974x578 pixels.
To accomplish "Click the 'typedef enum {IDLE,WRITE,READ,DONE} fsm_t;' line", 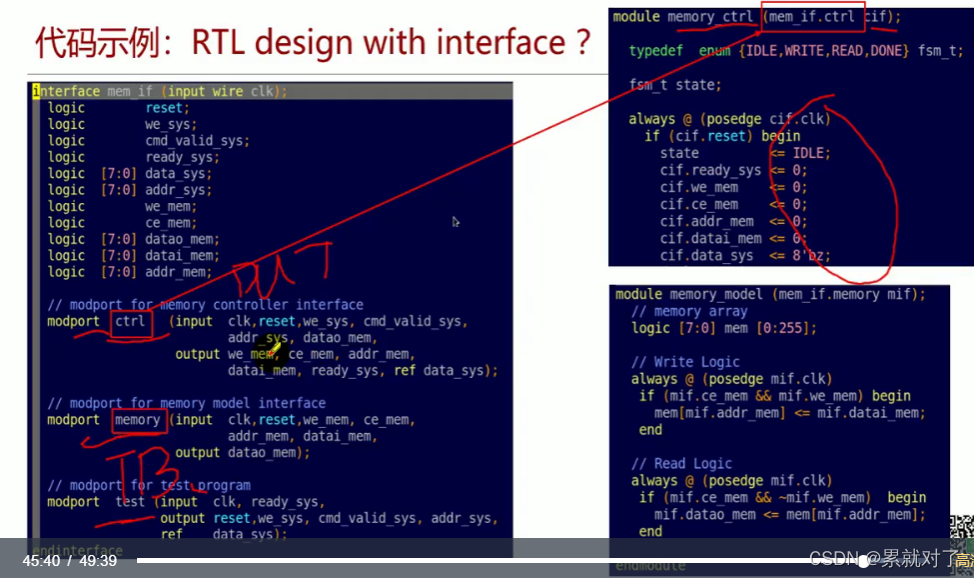I will tap(796, 51).
